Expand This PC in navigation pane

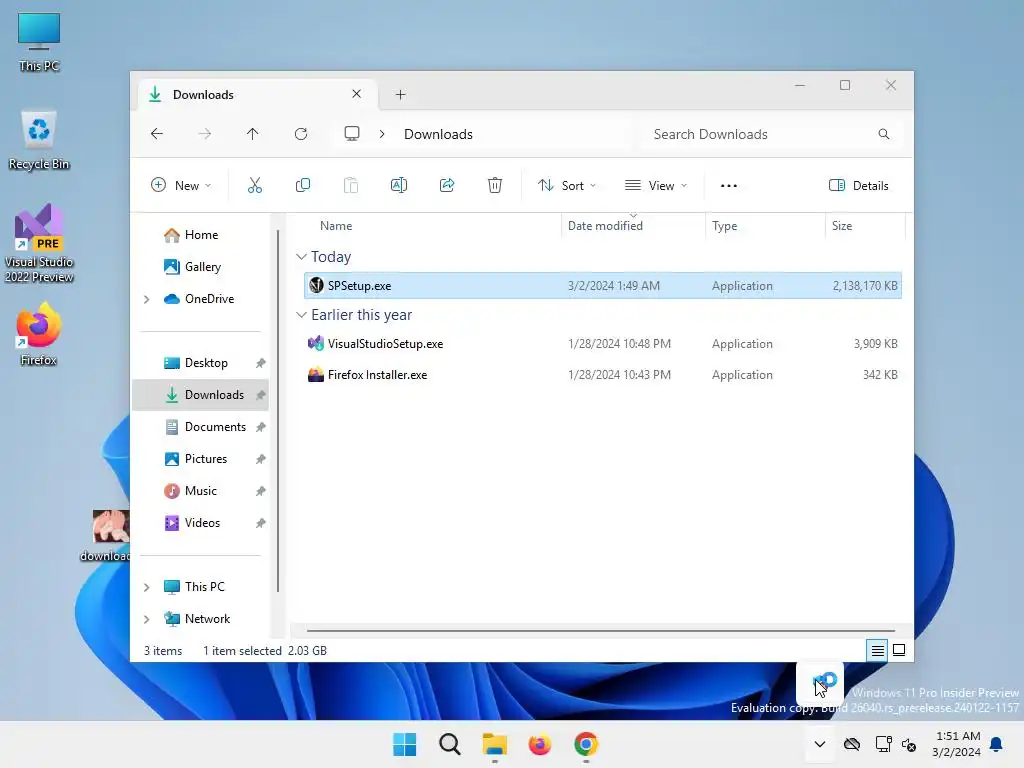pyautogui.click(x=147, y=587)
